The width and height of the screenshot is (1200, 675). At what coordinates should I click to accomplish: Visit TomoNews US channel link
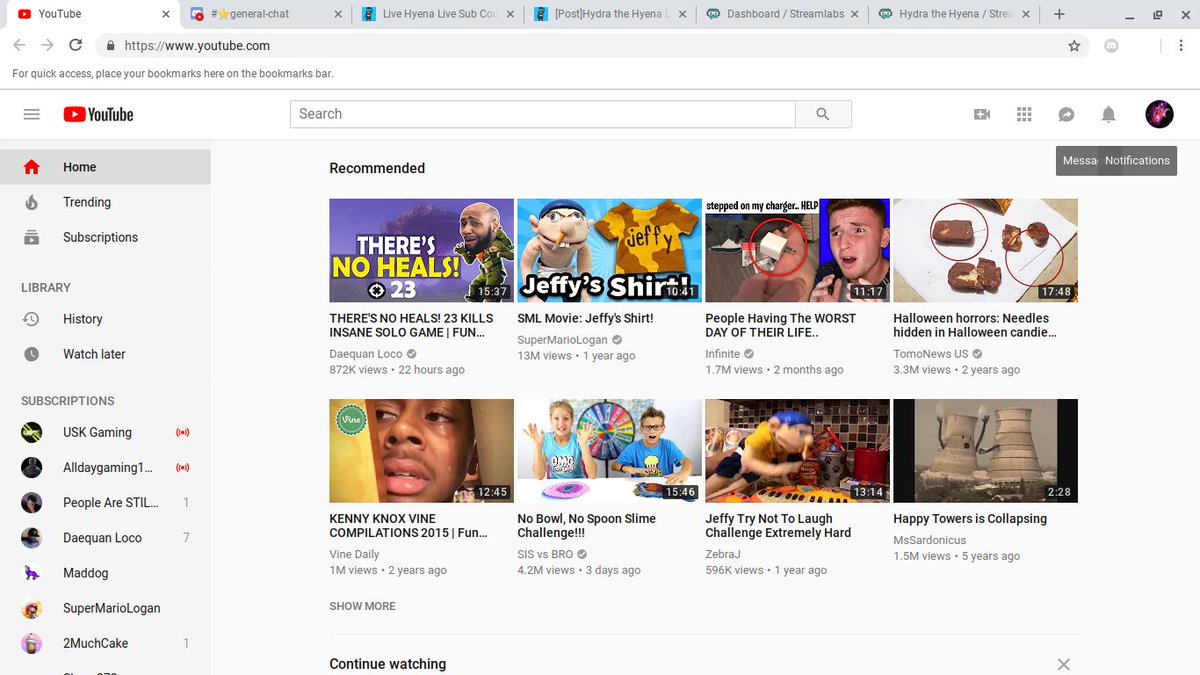coord(931,354)
